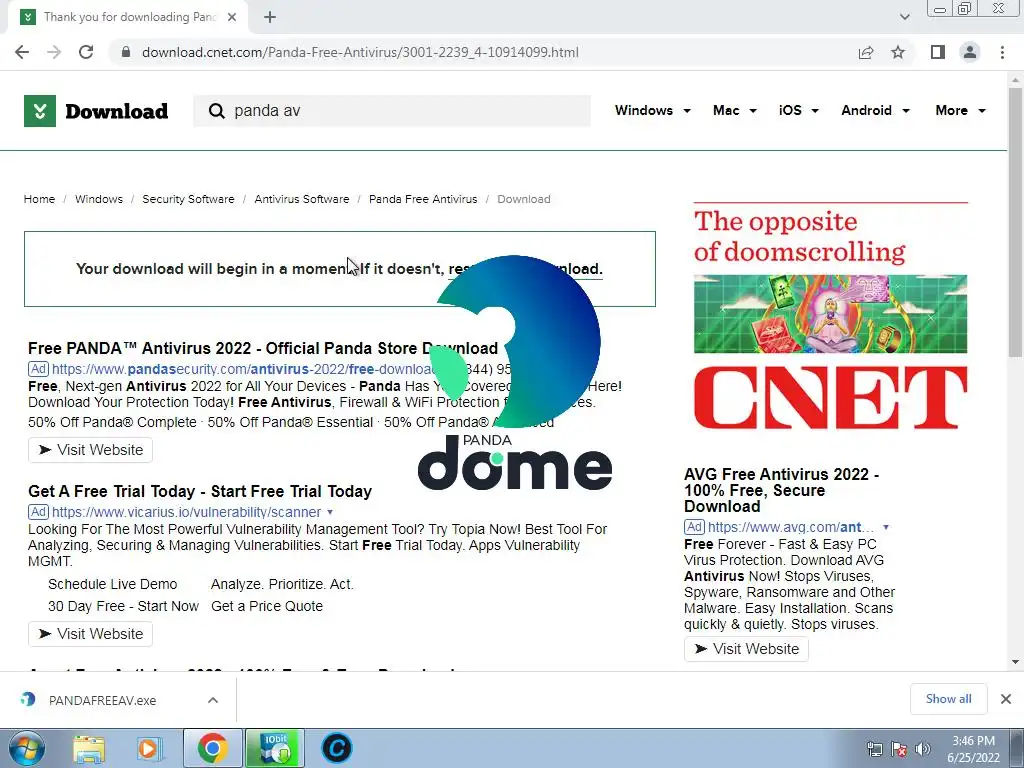Close the 'Thank you for downloading' tab
1024x768 pixels.
point(232,17)
